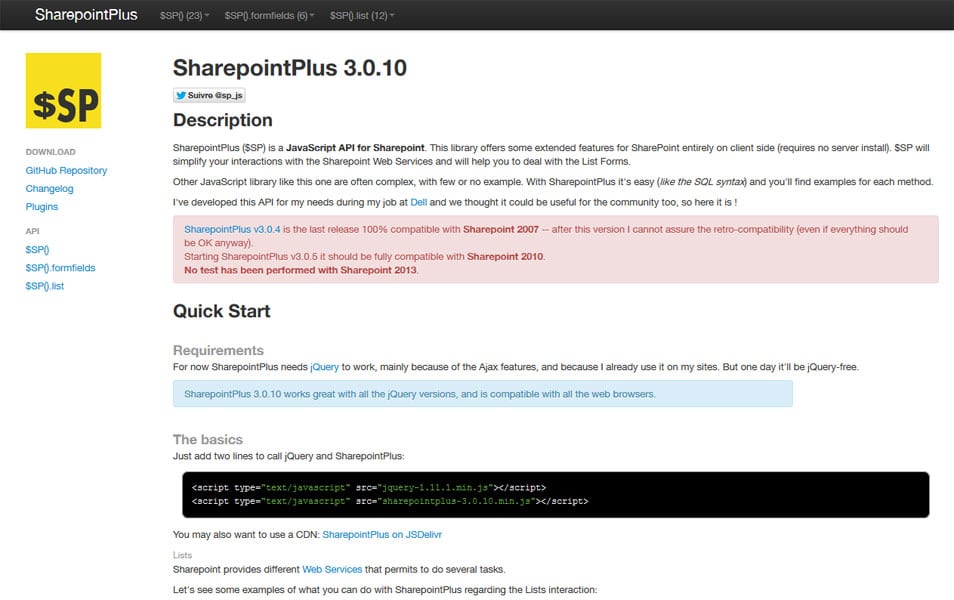Visit the jQuery link under Requirements
The image size is (954, 600).
[x=324, y=367]
